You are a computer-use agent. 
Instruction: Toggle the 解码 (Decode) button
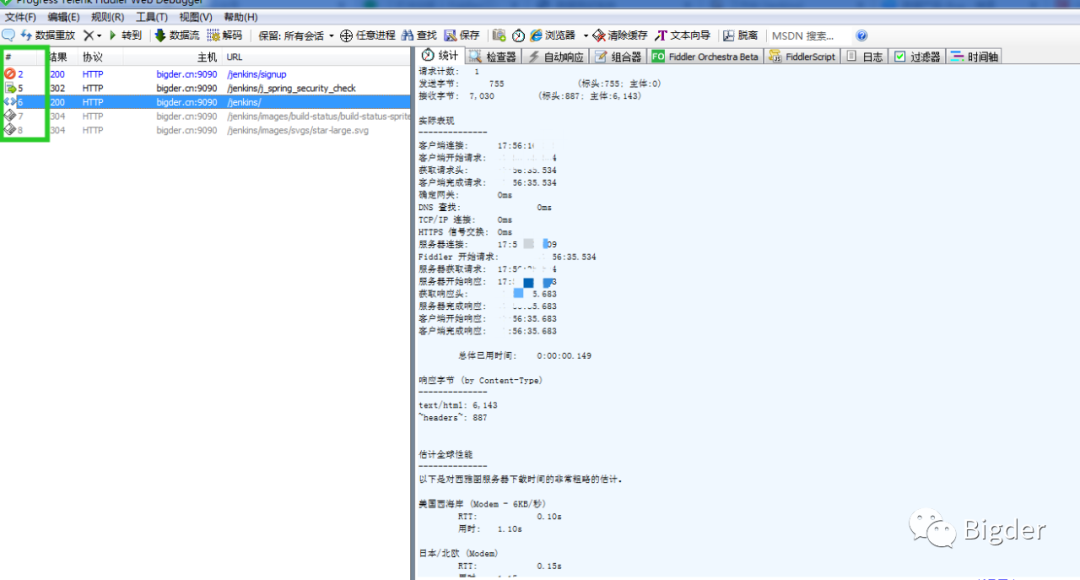pos(225,35)
